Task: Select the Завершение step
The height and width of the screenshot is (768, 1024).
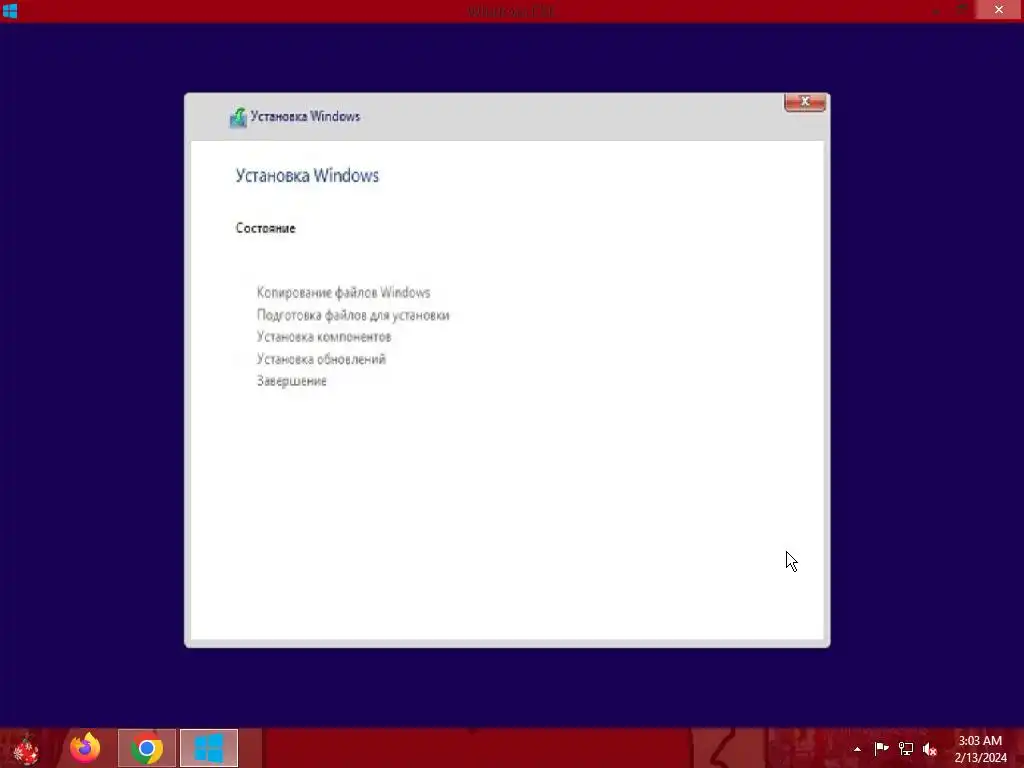Action: click(292, 381)
